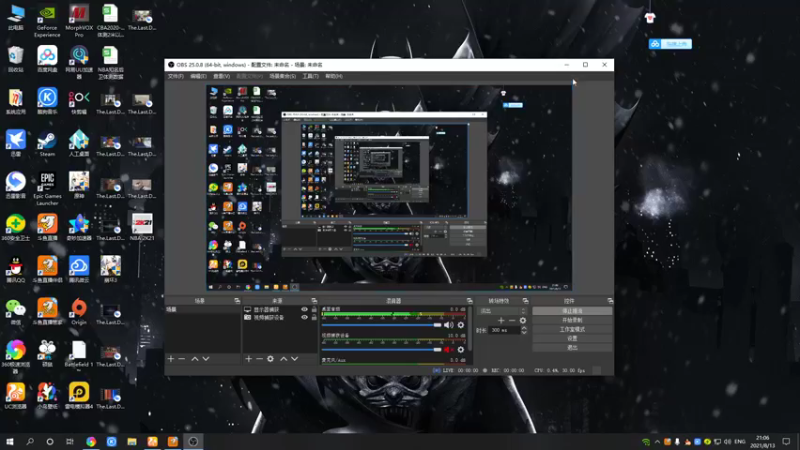Pop out the Sources dock

click(x=314, y=301)
